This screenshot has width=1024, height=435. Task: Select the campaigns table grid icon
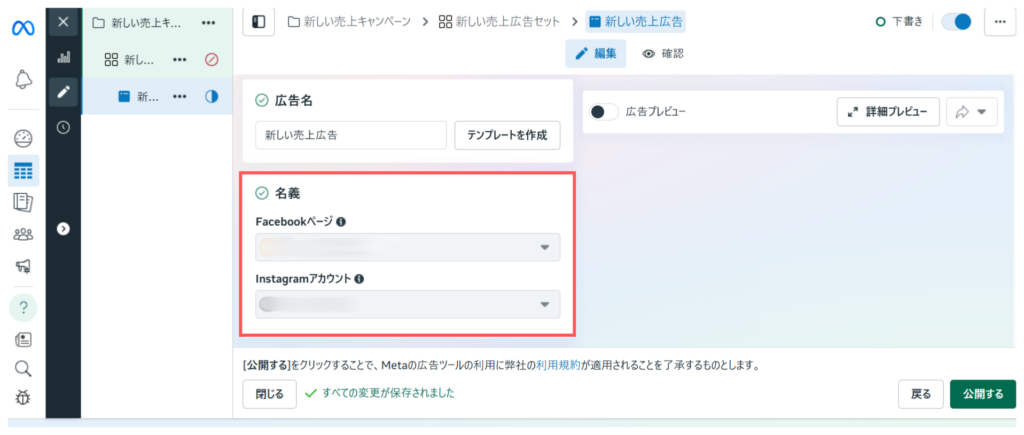23,171
